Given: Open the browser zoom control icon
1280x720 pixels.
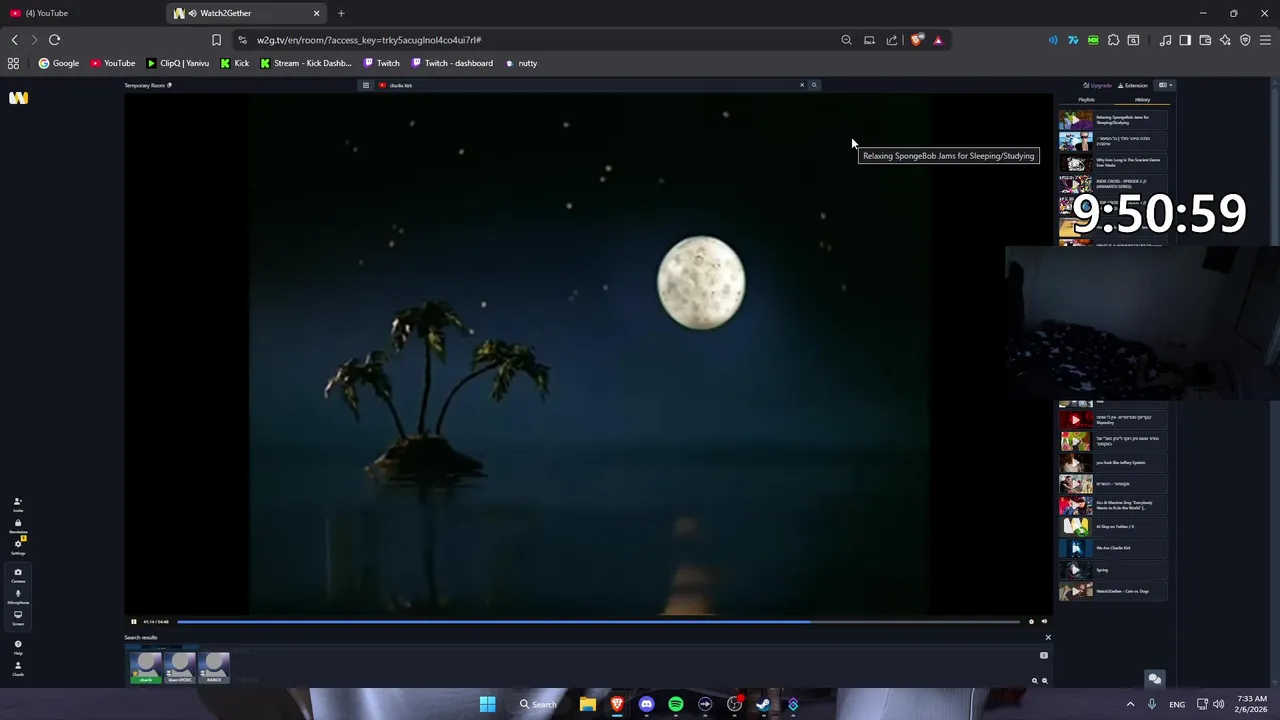Looking at the screenshot, I should click(846, 40).
